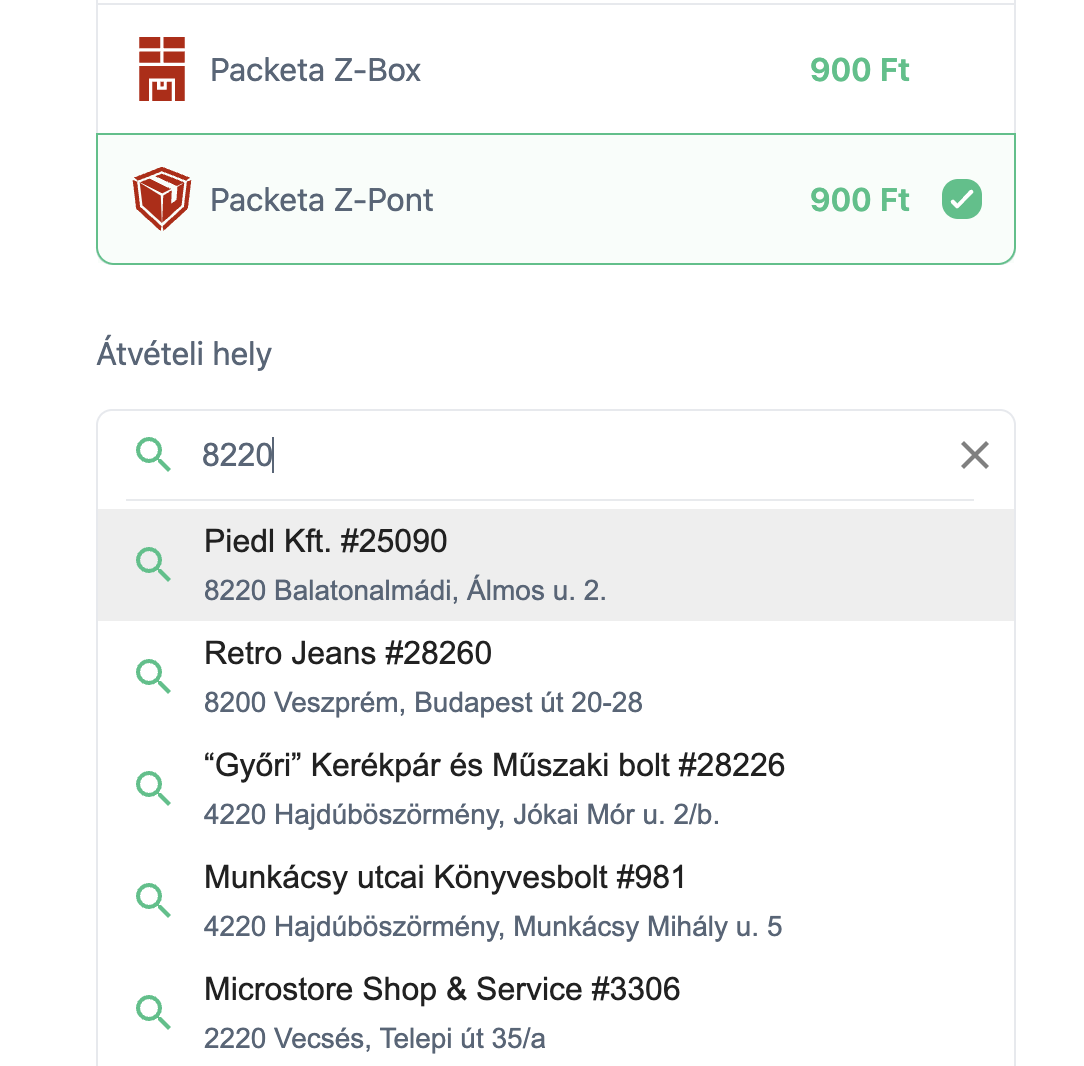Viewport: 1084px width, 1066px height.
Task: Toggle the green Packeta Z-Pont checkmark
Action: 961,200
